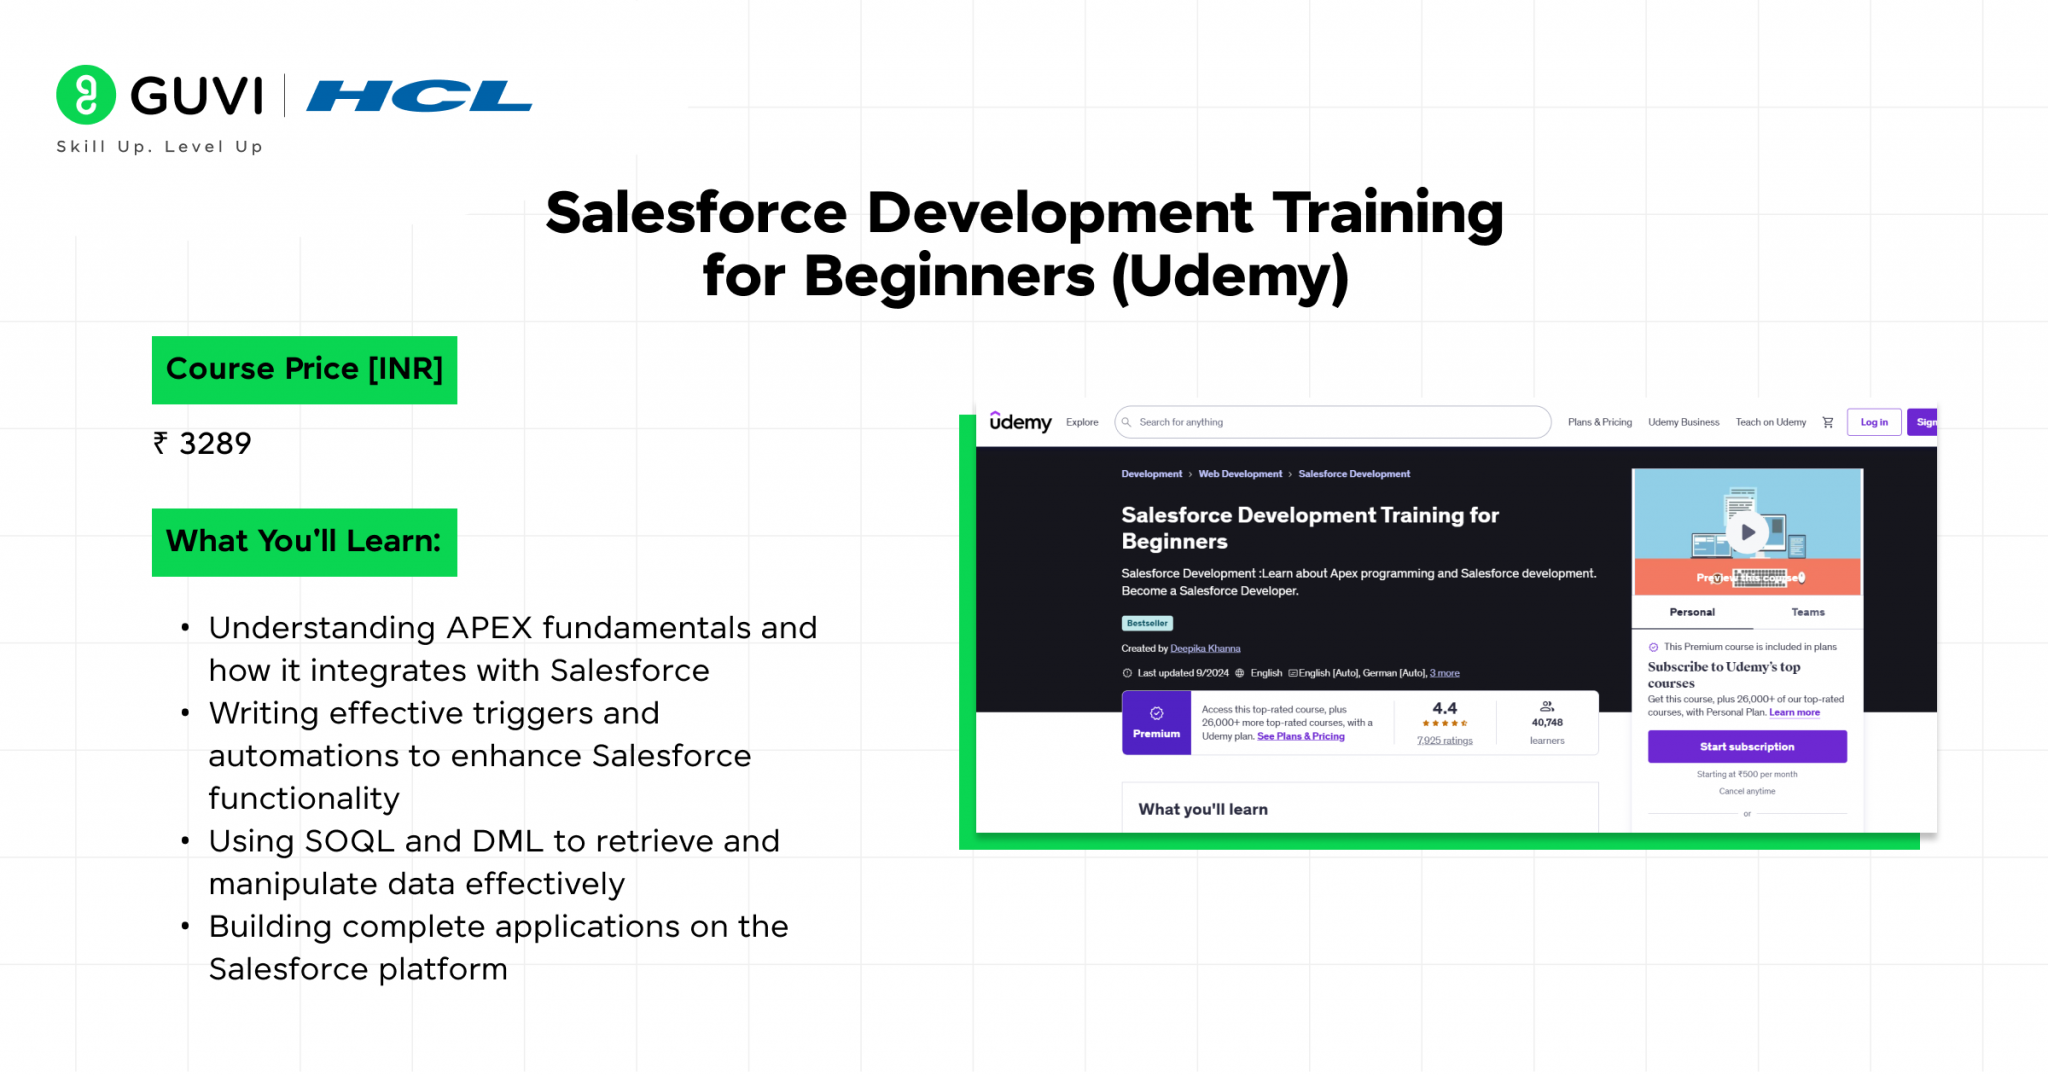Screen dimensions: 2048x1075
Task: Select the Personal tab
Action: (x=1691, y=611)
